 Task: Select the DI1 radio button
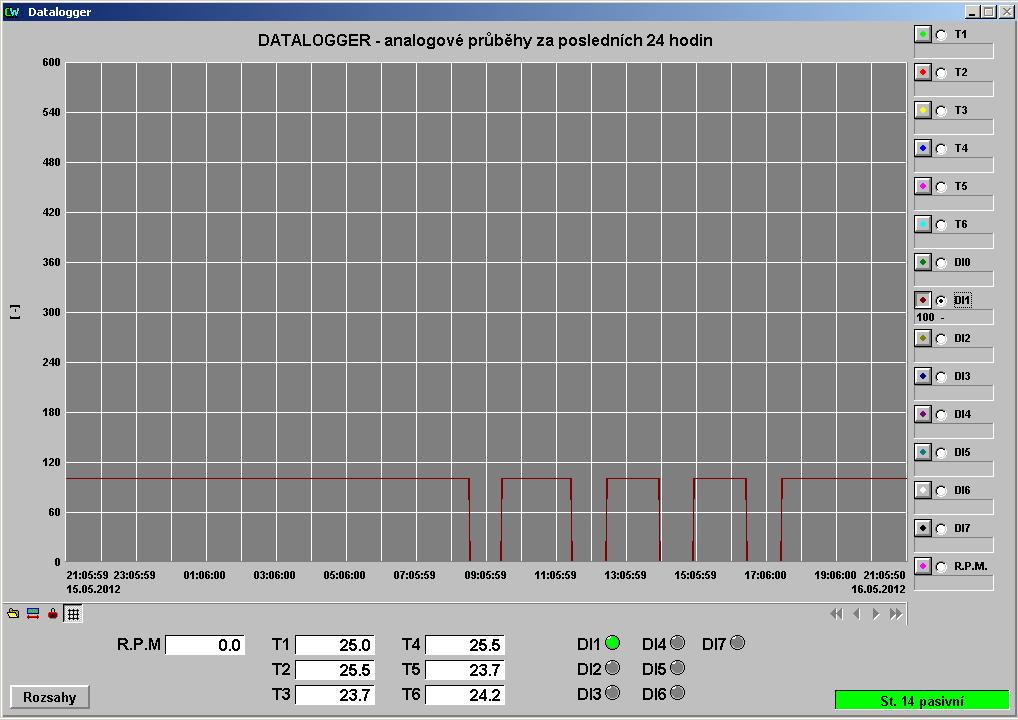coord(941,300)
